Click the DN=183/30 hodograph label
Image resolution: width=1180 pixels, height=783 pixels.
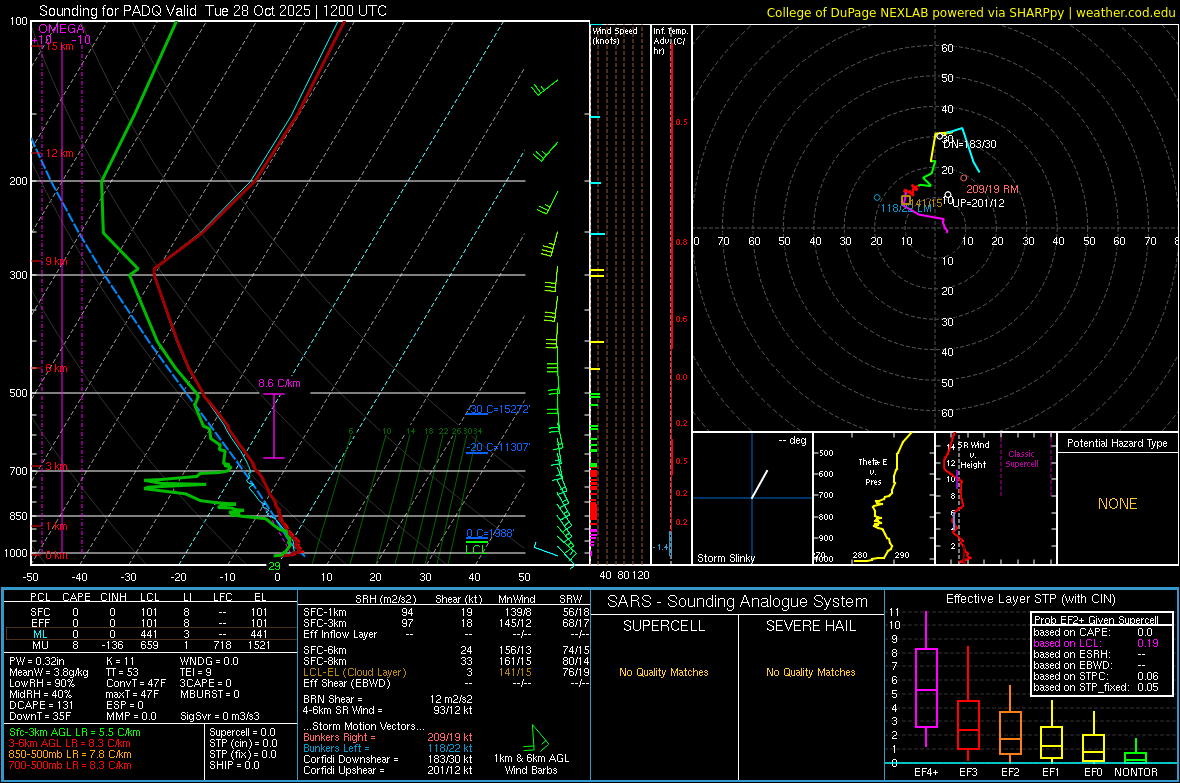coord(969,144)
